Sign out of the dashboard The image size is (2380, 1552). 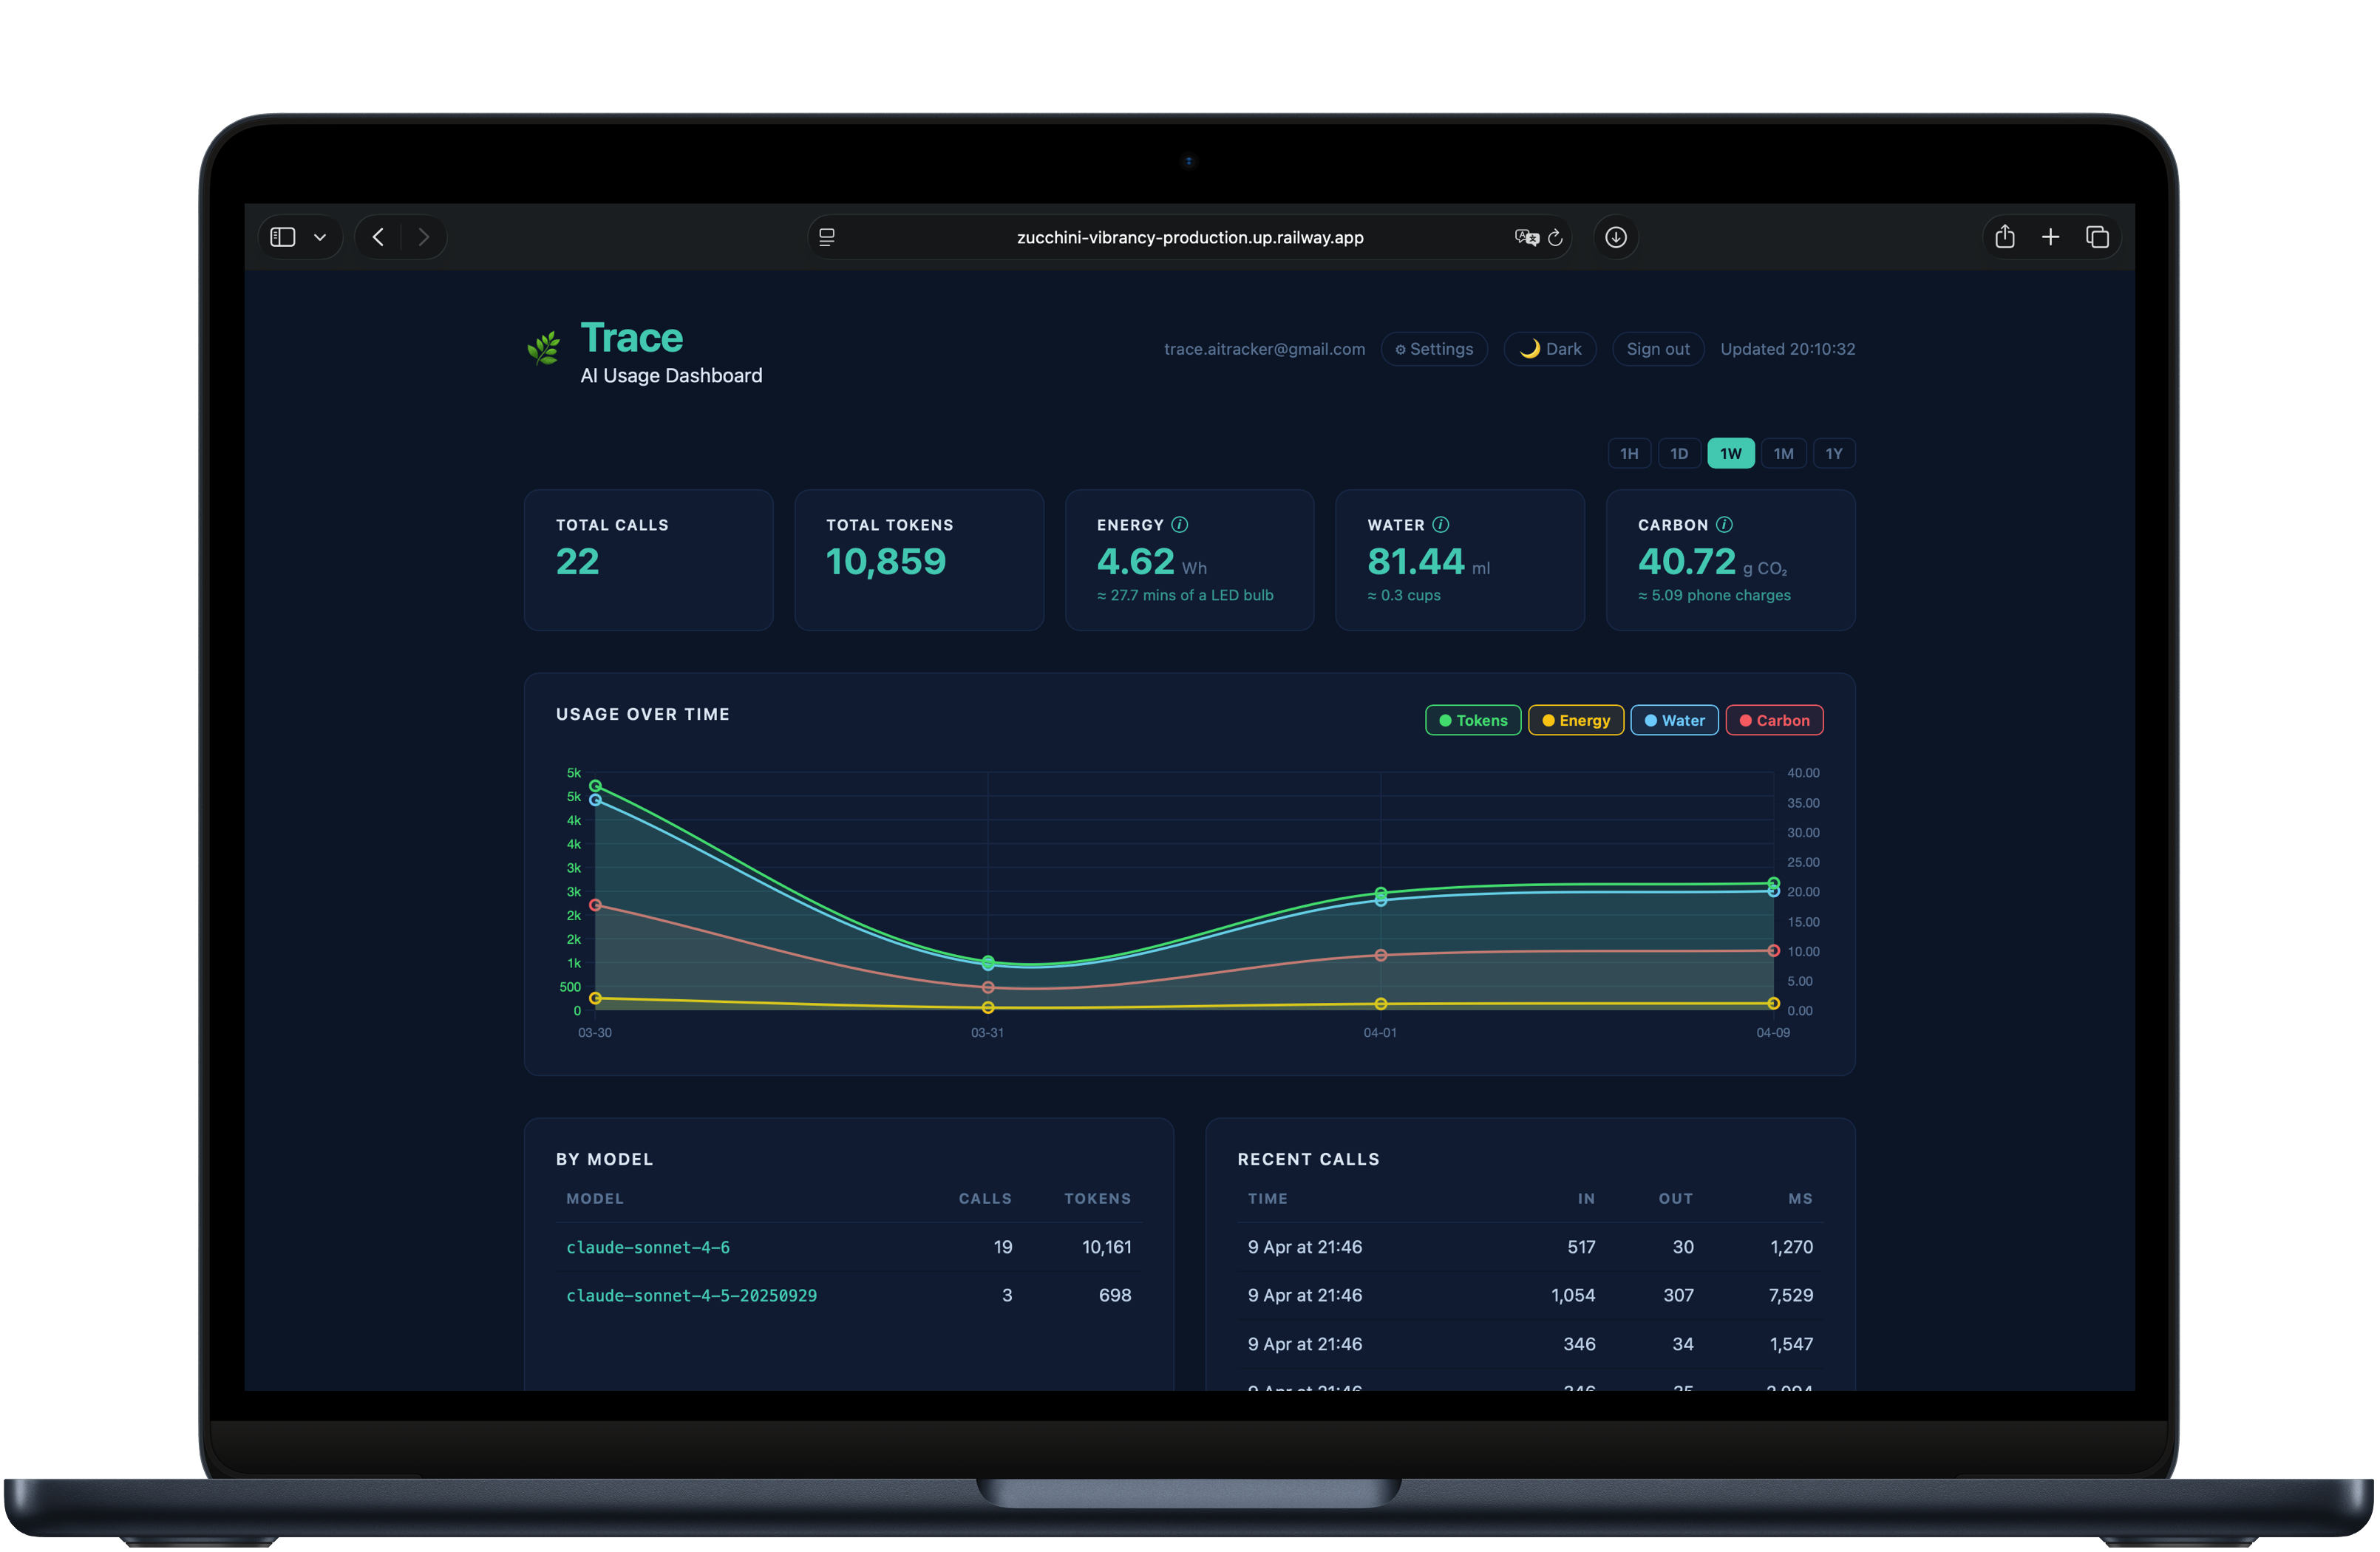click(1657, 348)
